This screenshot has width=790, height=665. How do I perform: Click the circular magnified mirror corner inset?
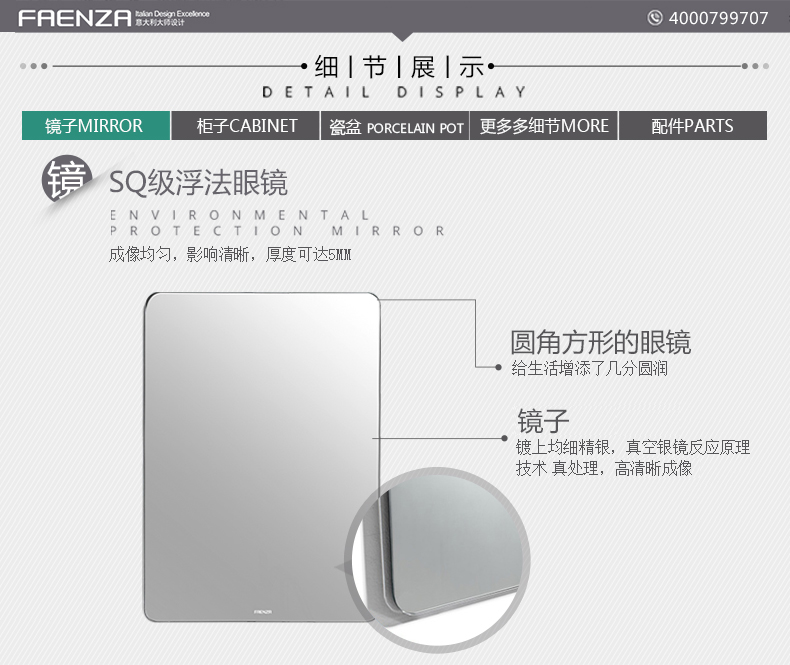437,560
